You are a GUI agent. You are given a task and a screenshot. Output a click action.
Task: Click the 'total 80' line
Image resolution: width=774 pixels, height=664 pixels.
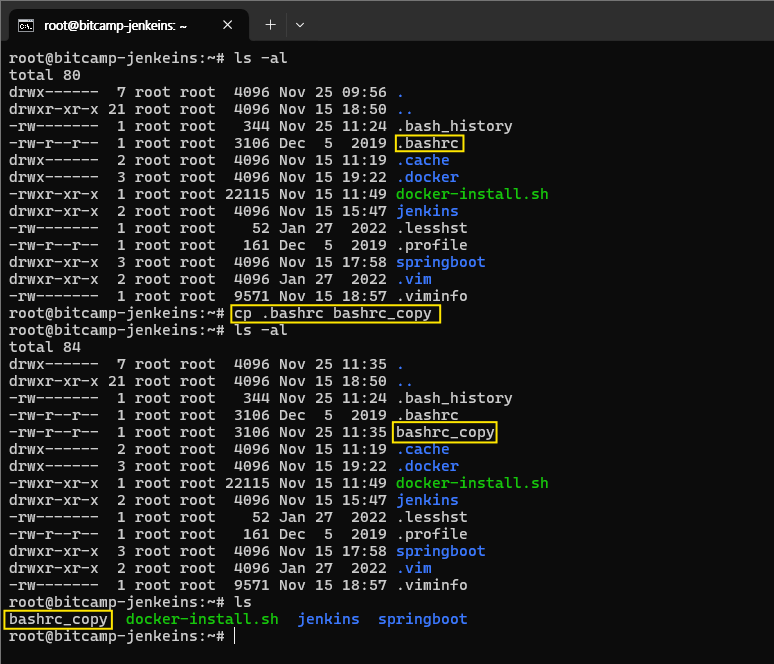tap(44, 75)
